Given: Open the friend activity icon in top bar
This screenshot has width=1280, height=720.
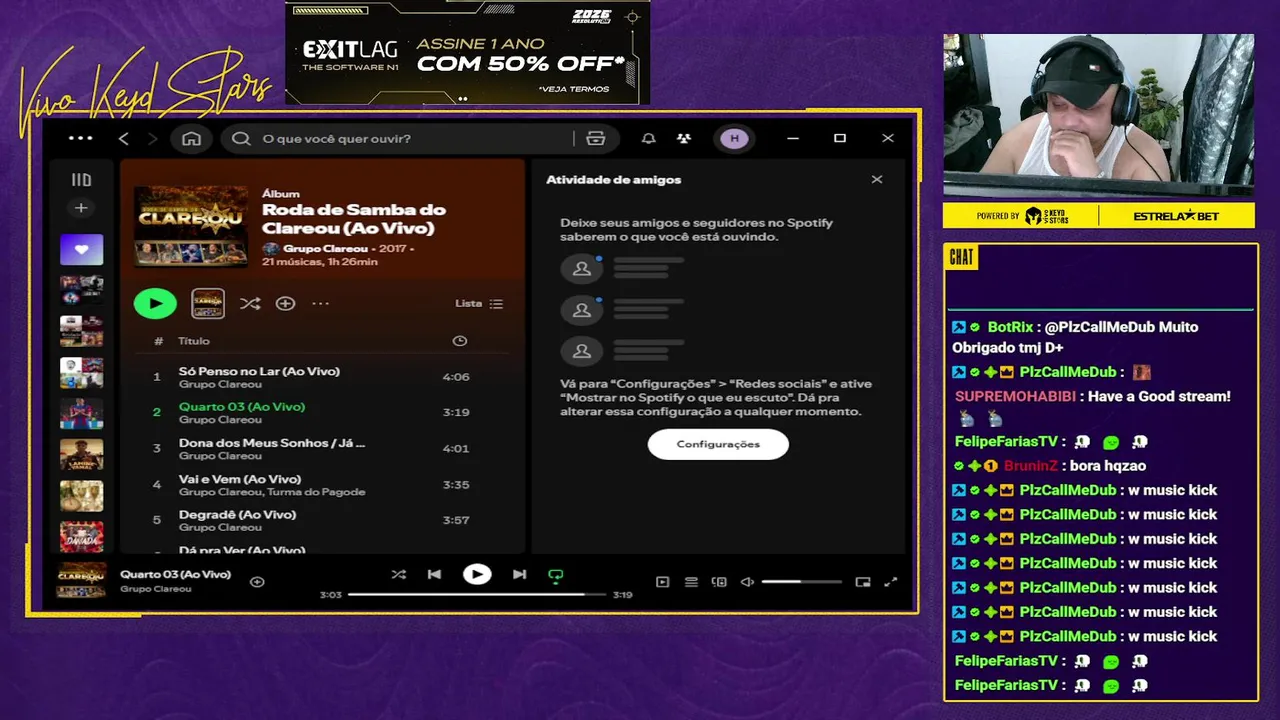Looking at the screenshot, I should coord(683,139).
